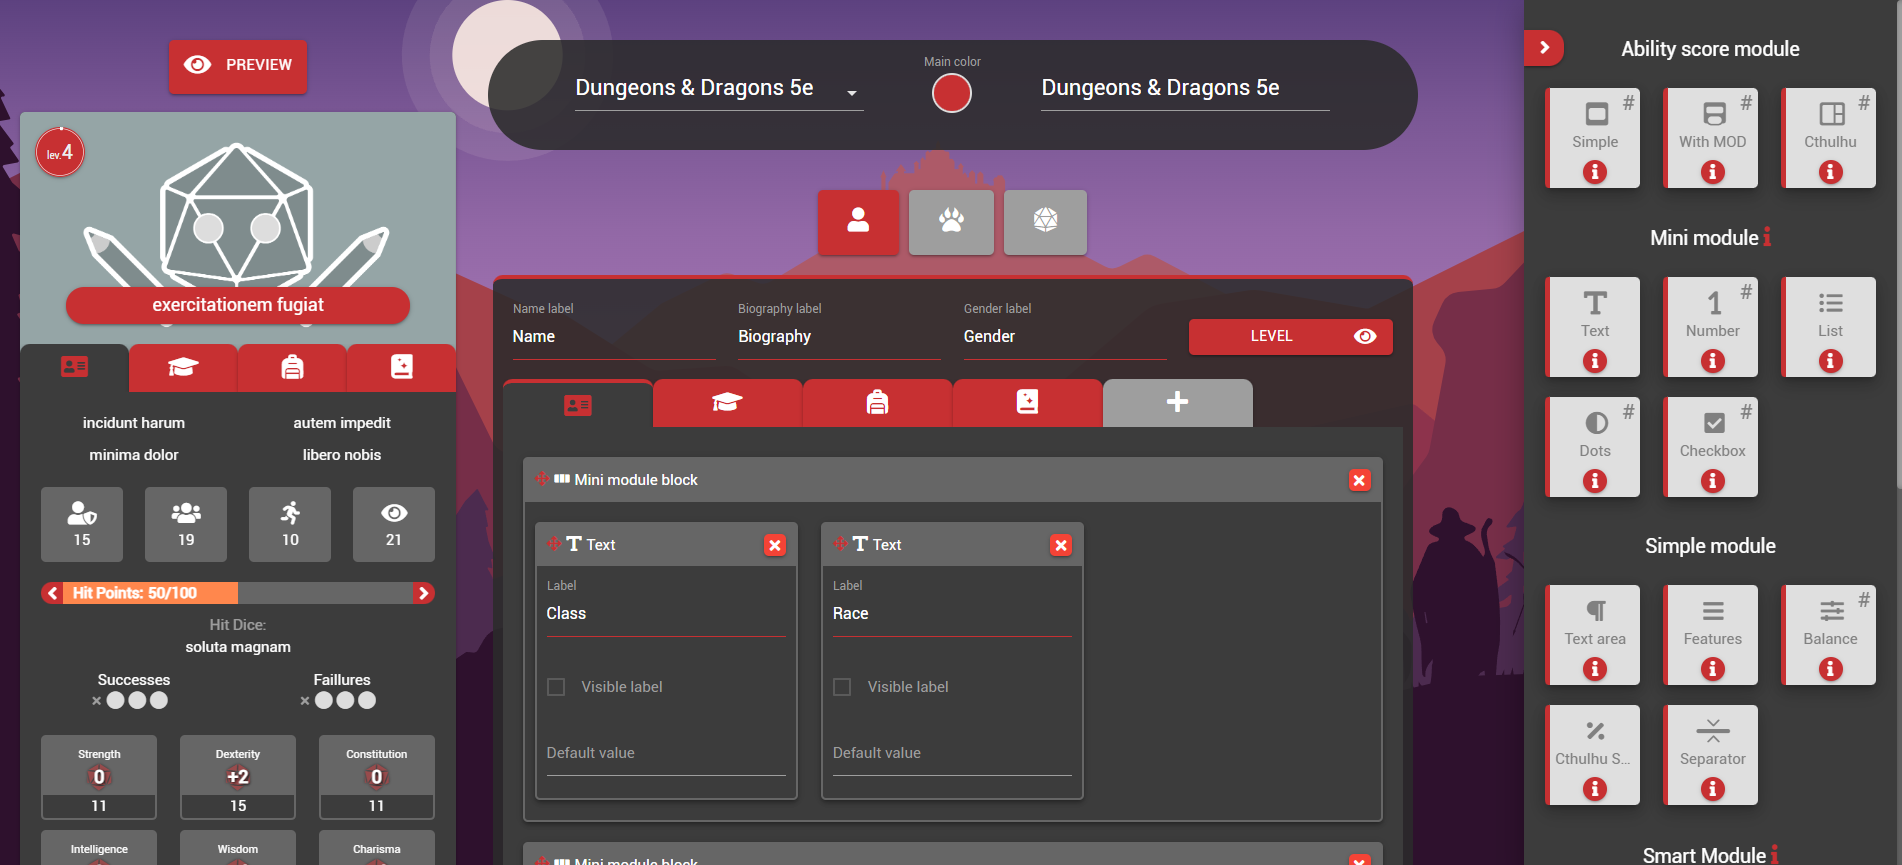Open the game system dropdown
1902x865 pixels.
pyautogui.click(x=718, y=89)
